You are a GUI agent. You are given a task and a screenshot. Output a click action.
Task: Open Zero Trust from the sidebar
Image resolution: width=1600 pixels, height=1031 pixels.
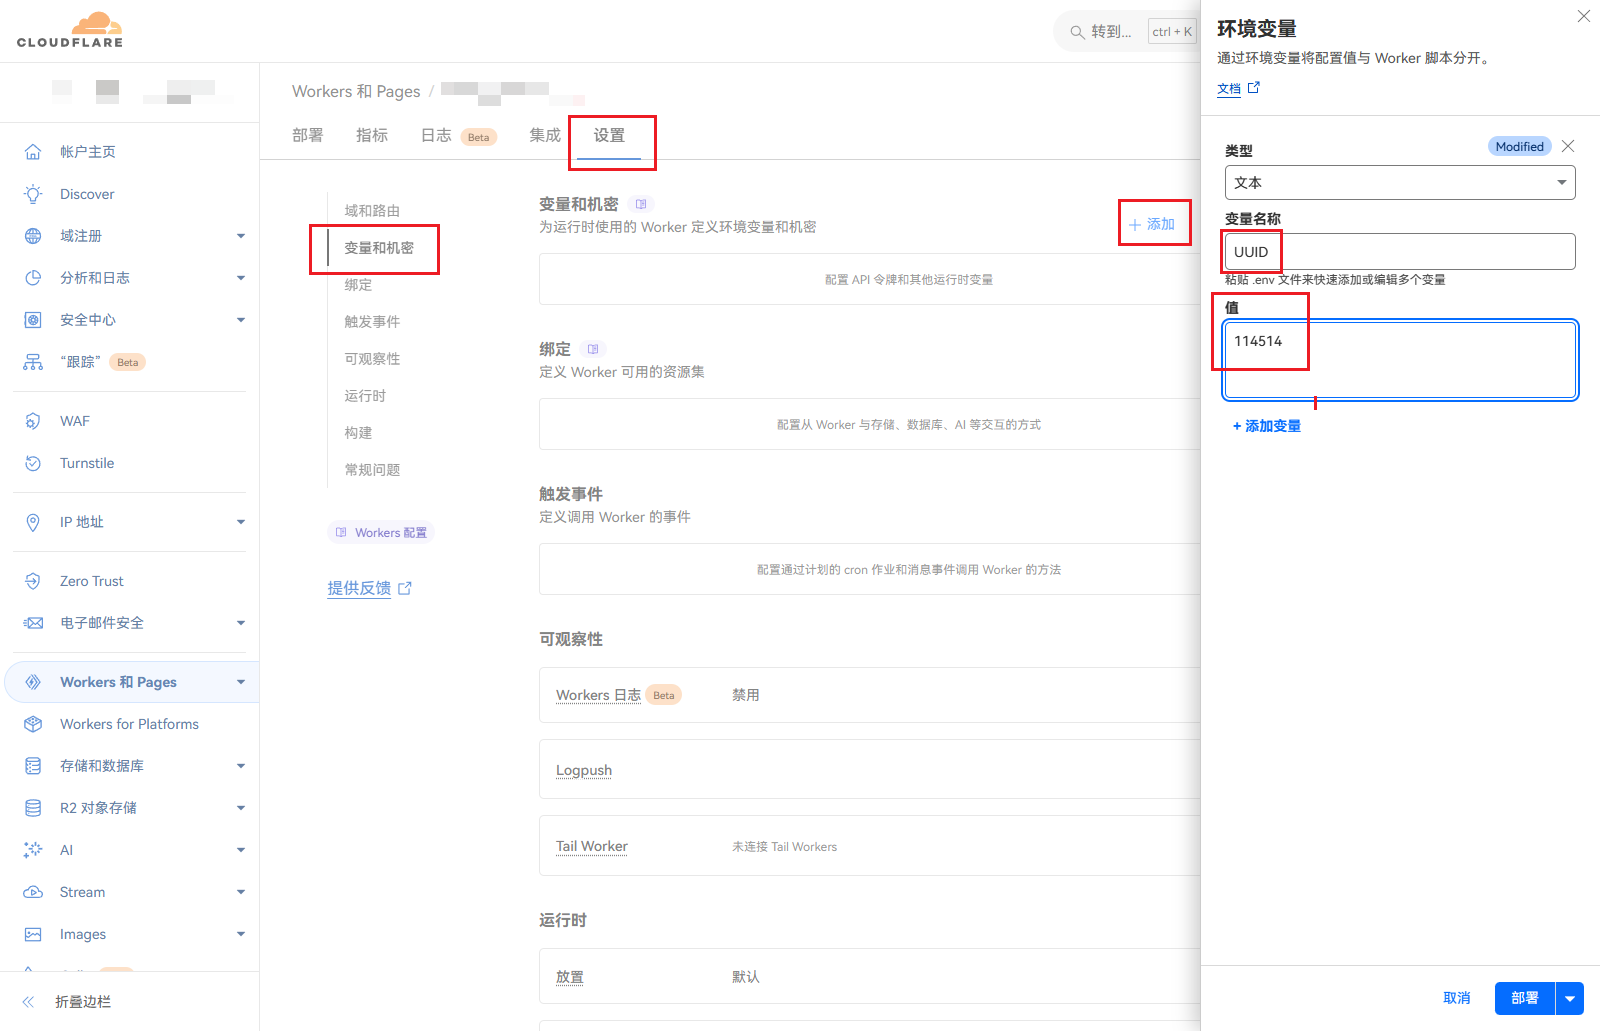coord(91,581)
